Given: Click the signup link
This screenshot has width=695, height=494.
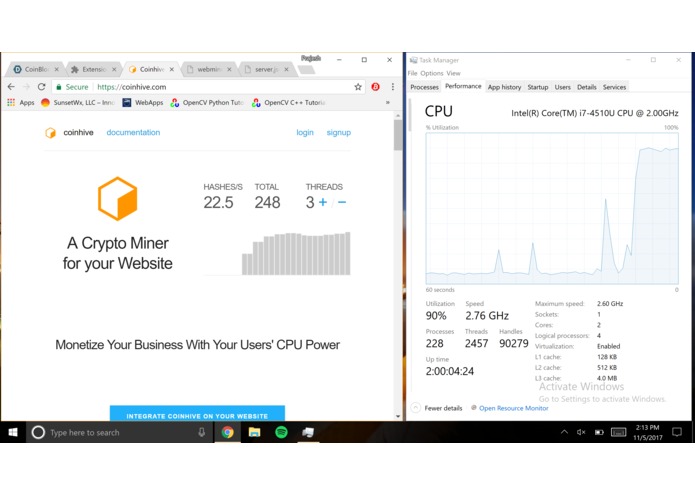Looking at the screenshot, I should [339, 132].
